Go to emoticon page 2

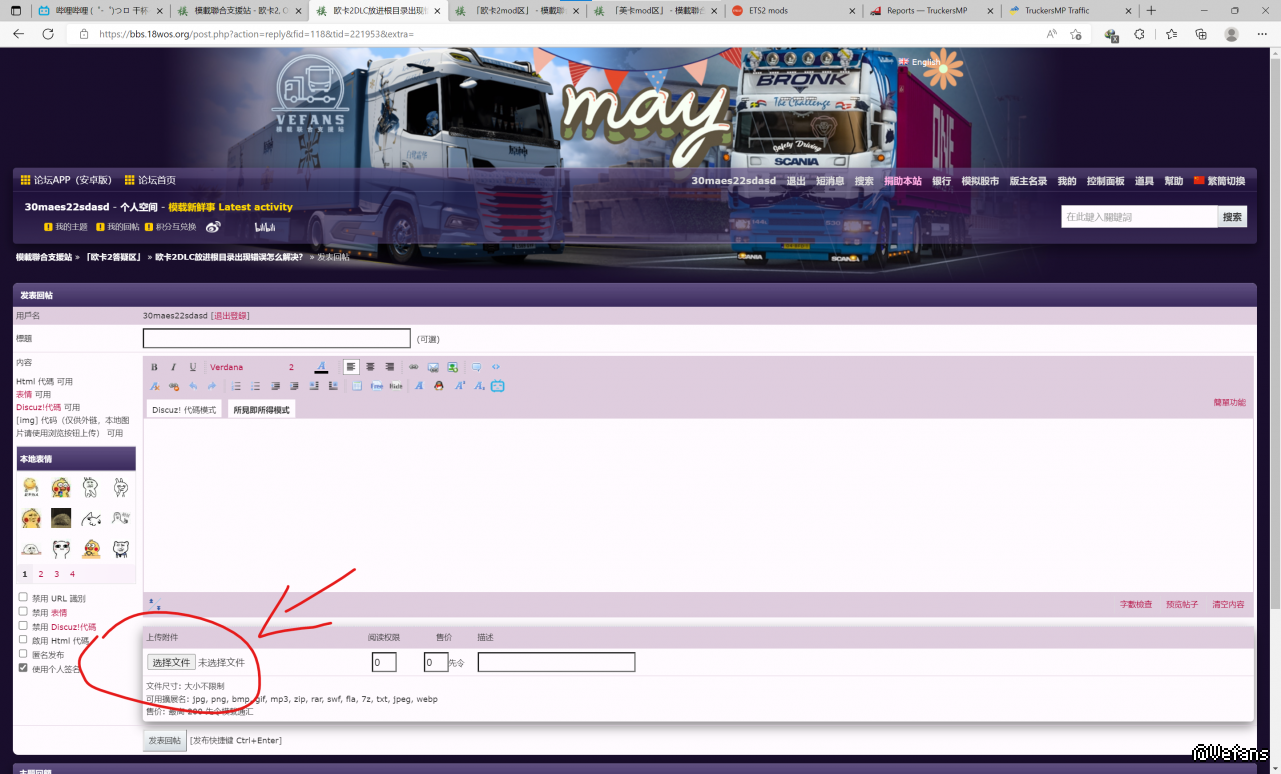click(x=41, y=574)
